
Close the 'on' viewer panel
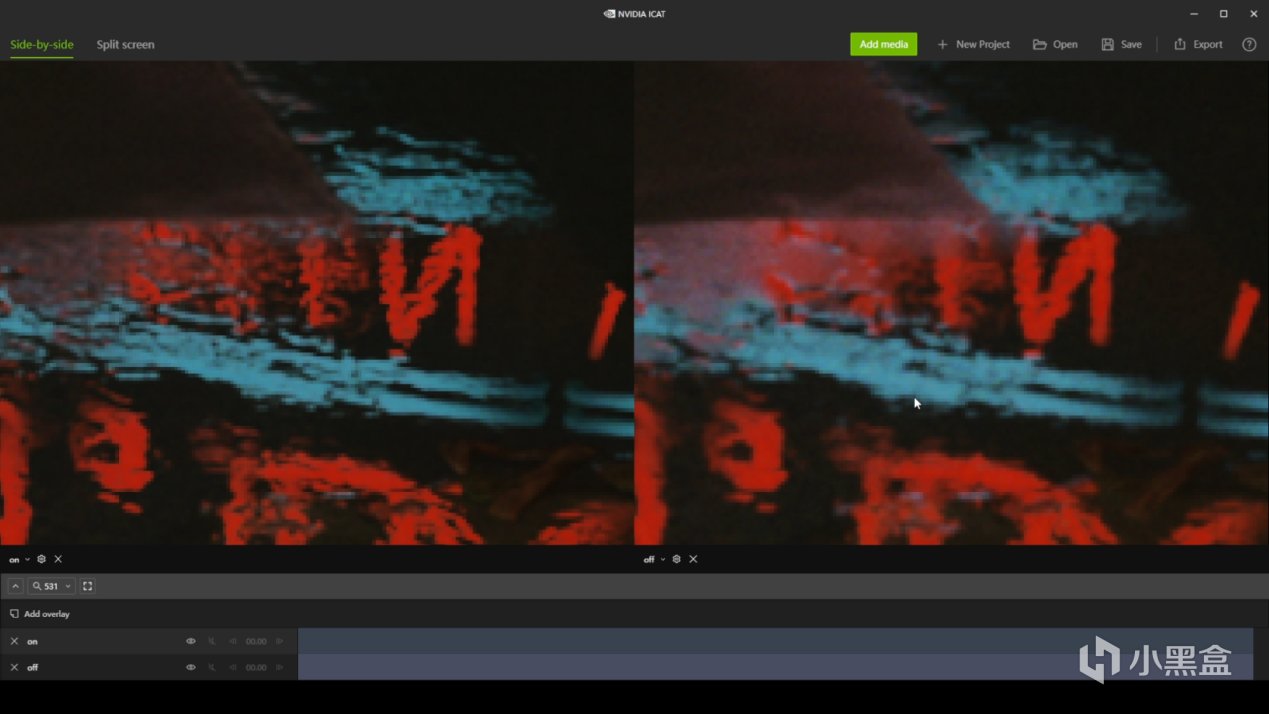[58, 559]
